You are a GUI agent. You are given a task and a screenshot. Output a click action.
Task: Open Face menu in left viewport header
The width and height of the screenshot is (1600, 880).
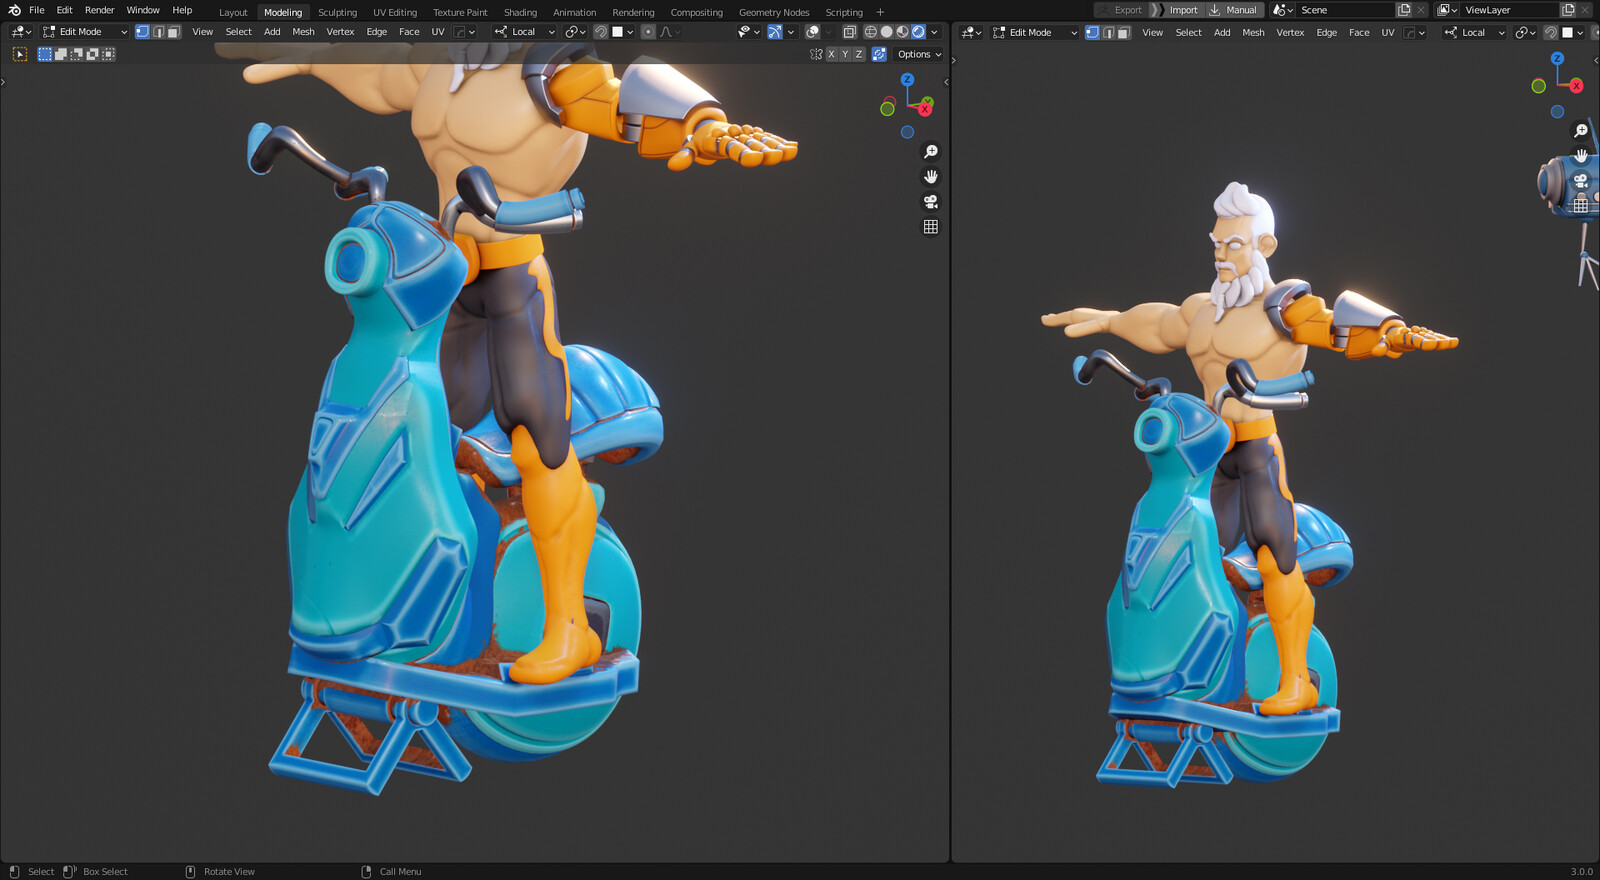coord(409,32)
